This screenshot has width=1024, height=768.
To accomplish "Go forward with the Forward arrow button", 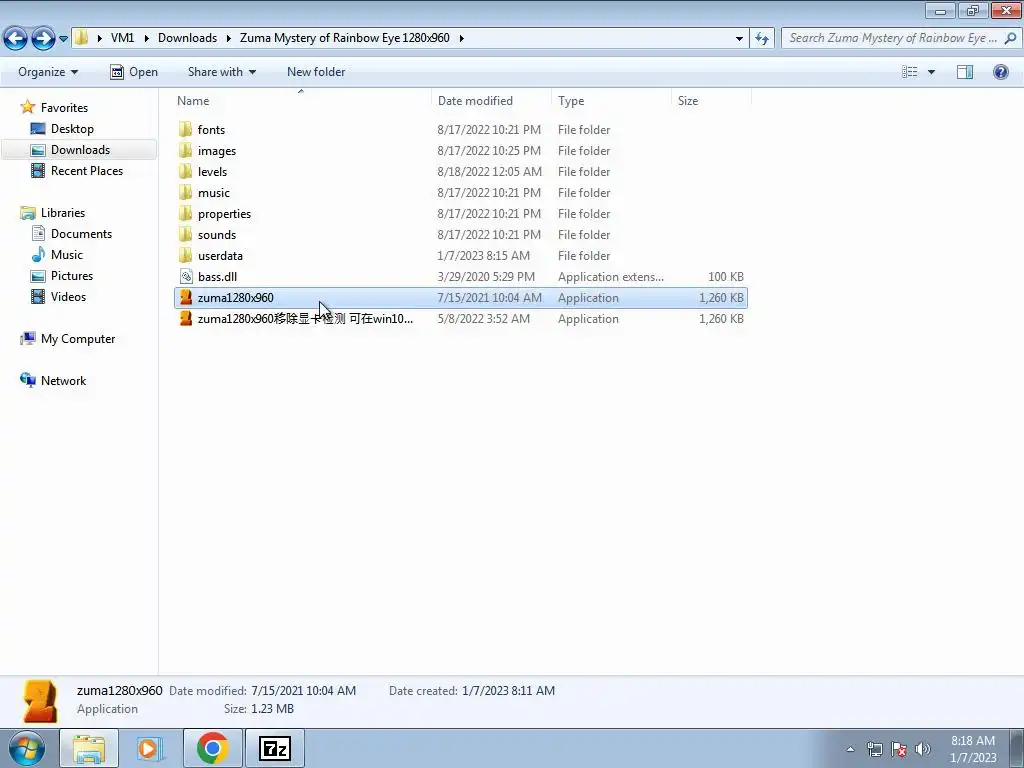I will pos(43,38).
